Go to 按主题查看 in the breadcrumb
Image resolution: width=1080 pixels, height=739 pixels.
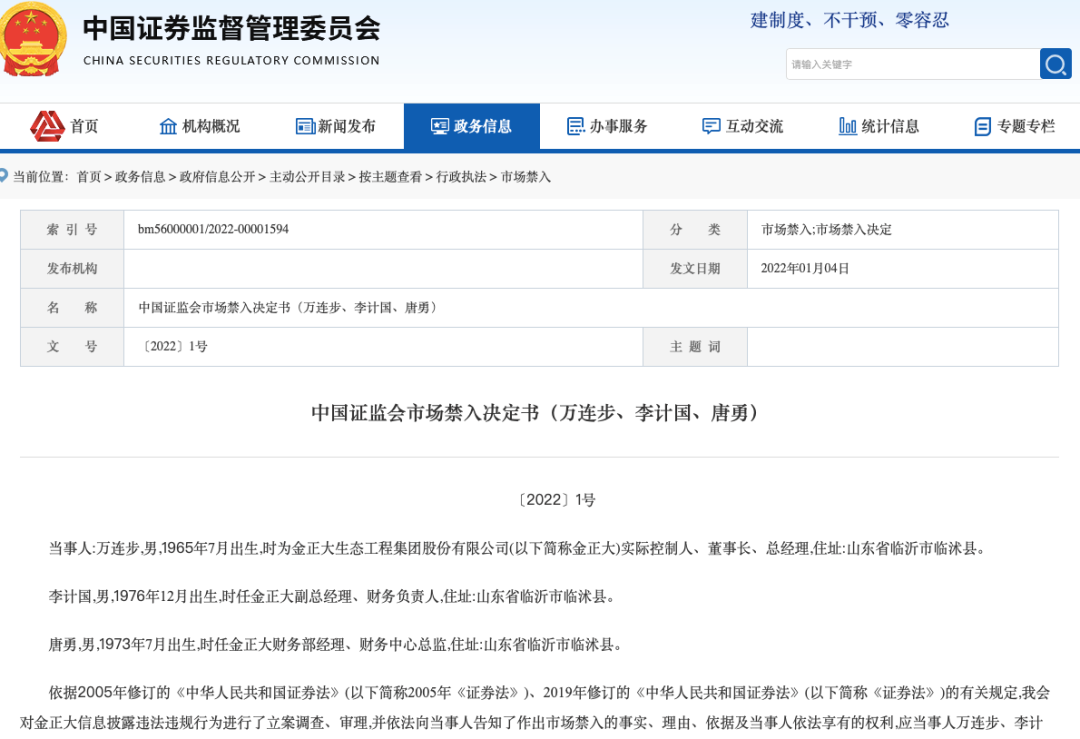(390, 177)
